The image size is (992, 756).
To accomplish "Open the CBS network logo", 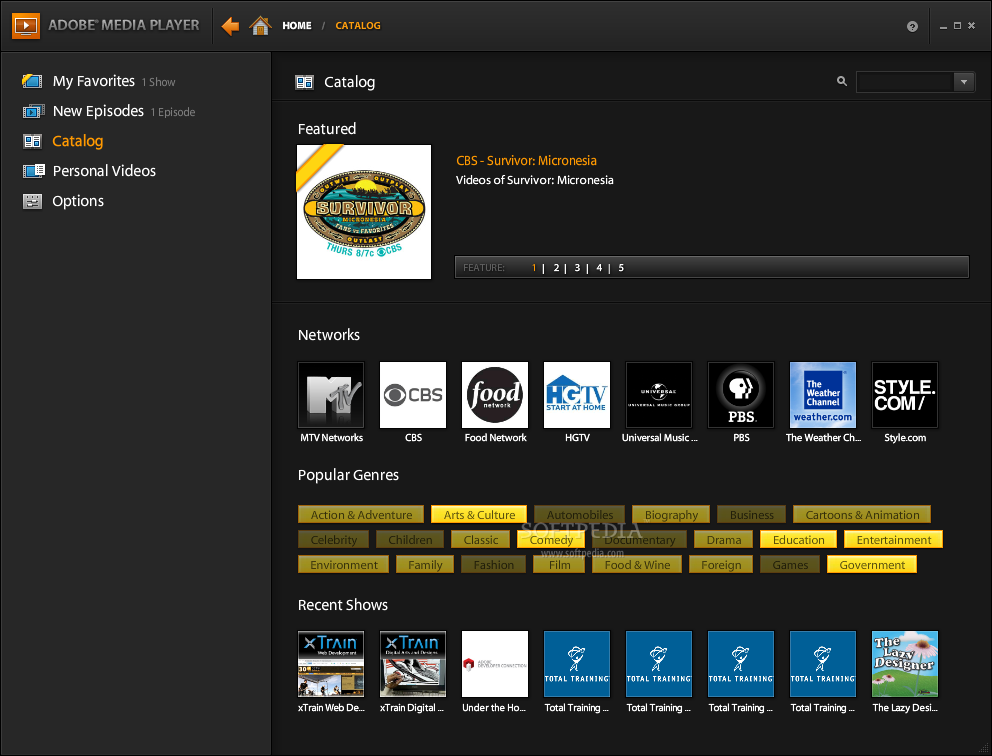I will pos(412,395).
